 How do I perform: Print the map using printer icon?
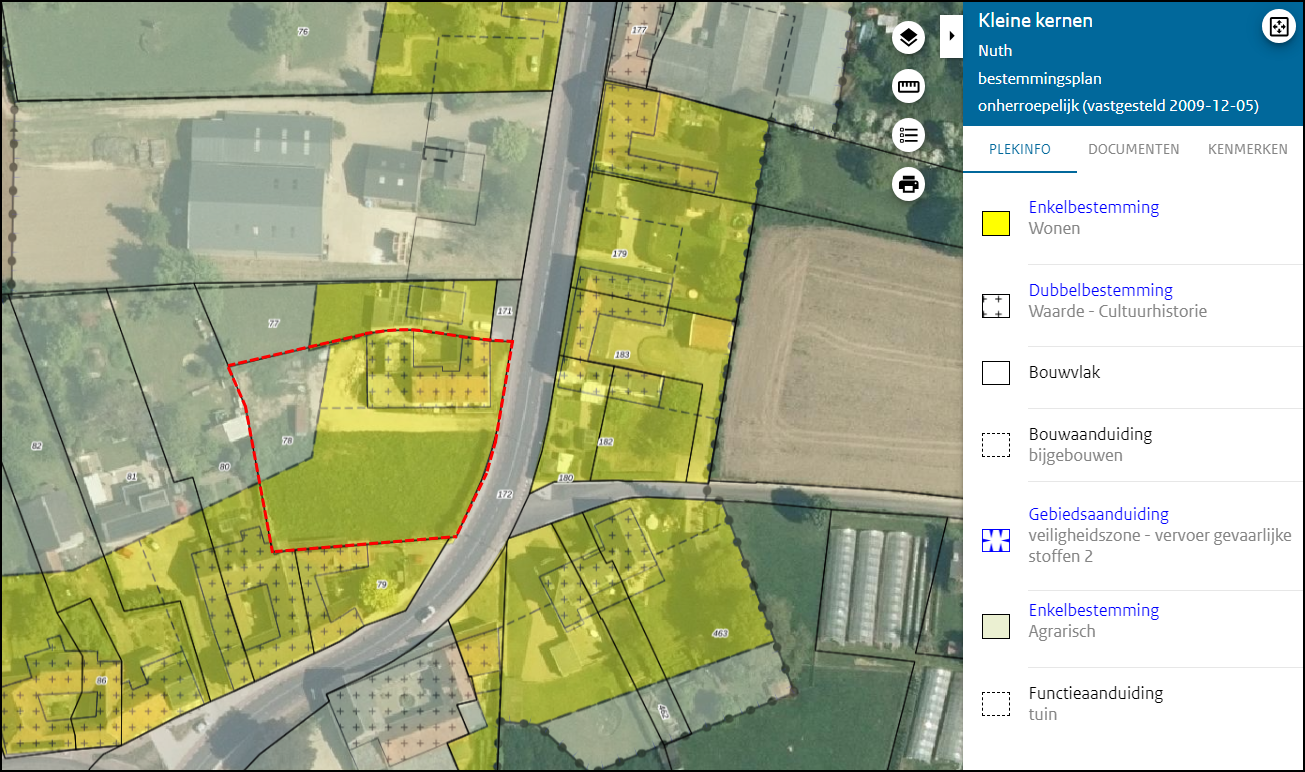point(908,184)
